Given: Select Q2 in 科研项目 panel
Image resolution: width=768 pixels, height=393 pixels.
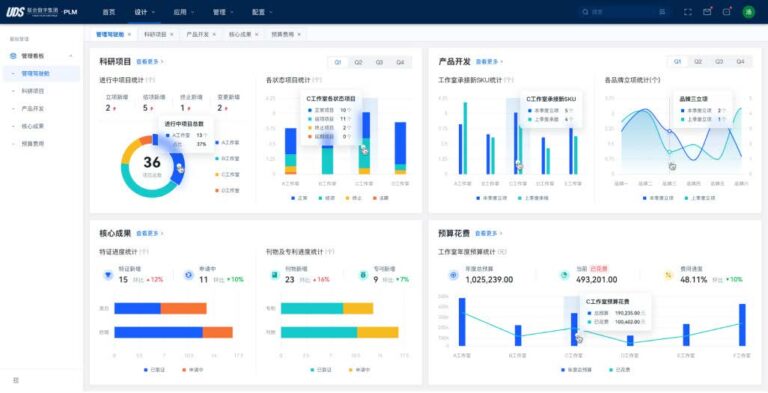Looking at the screenshot, I should tap(359, 62).
